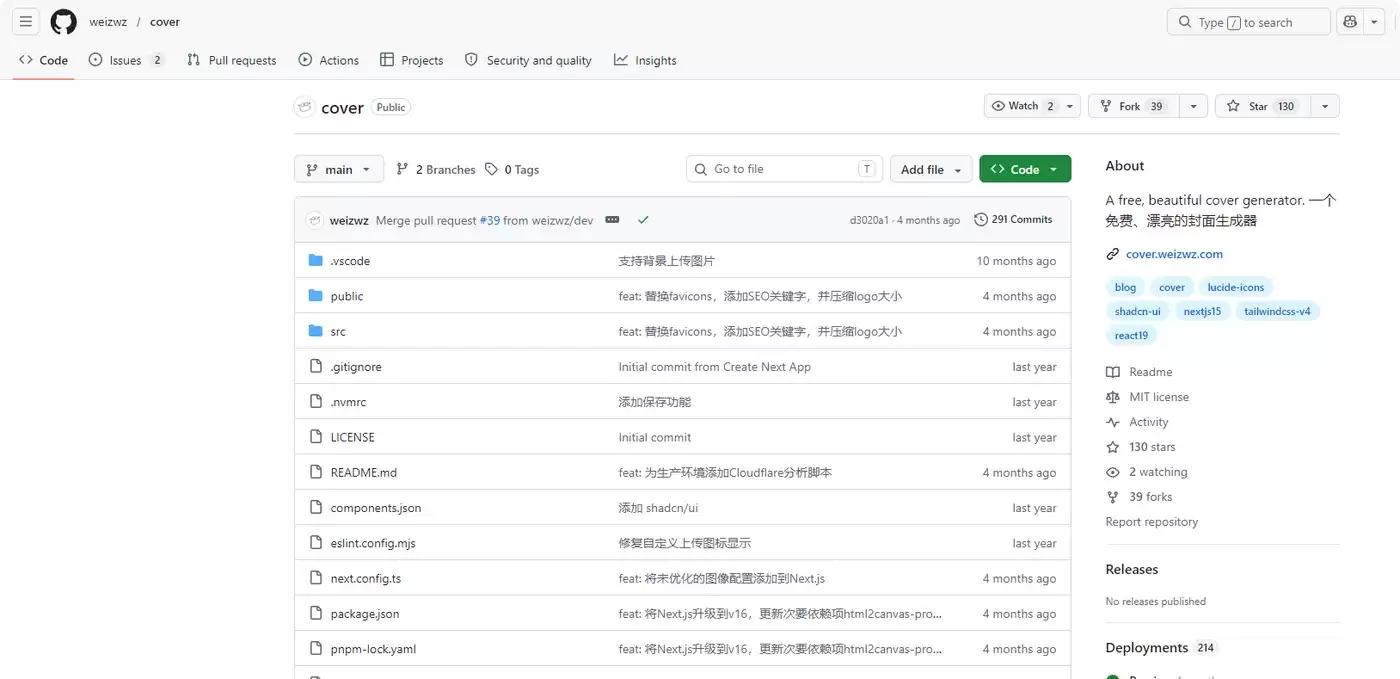Open Copilot chat icon in header

coord(1351,22)
